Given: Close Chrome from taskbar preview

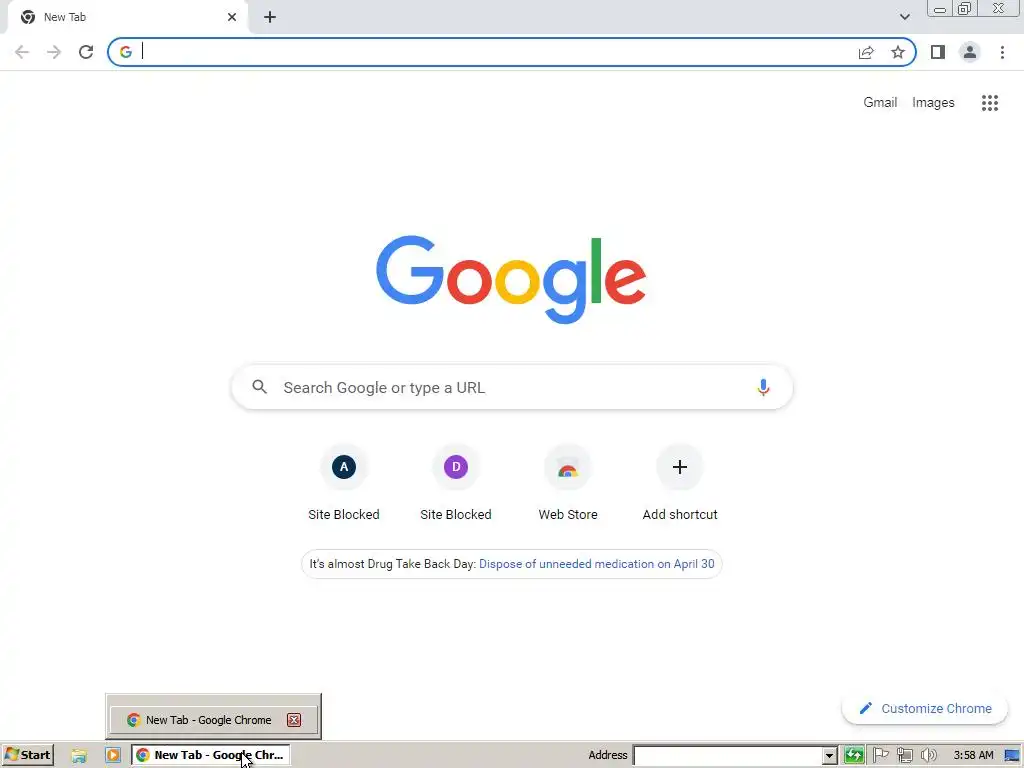Looking at the screenshot, I should [x=294, y=720].
